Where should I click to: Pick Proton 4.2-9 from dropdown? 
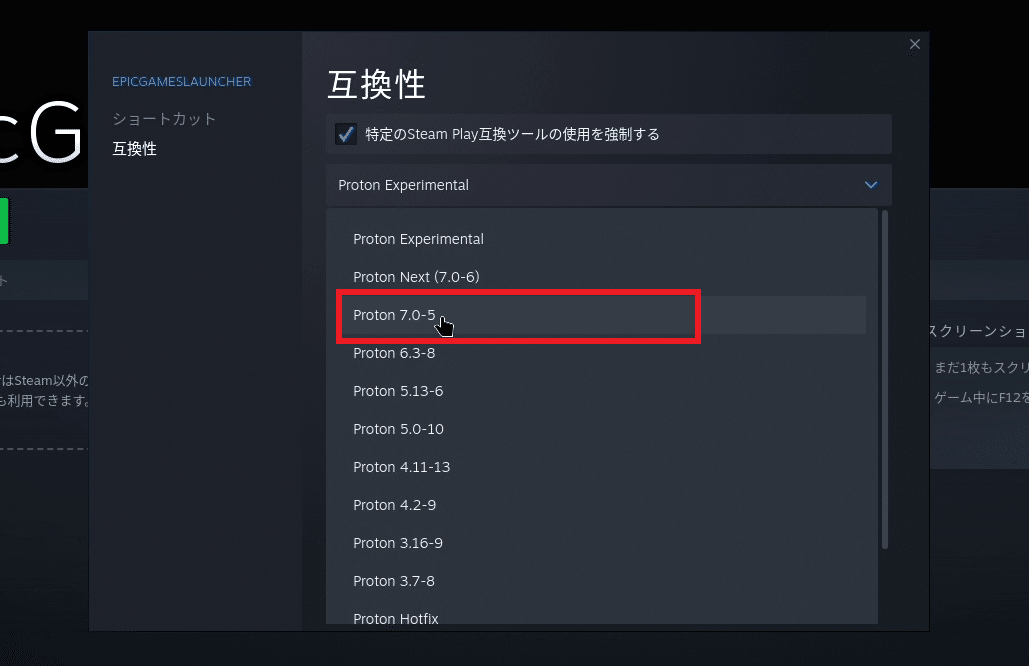(x=602, y=505)
